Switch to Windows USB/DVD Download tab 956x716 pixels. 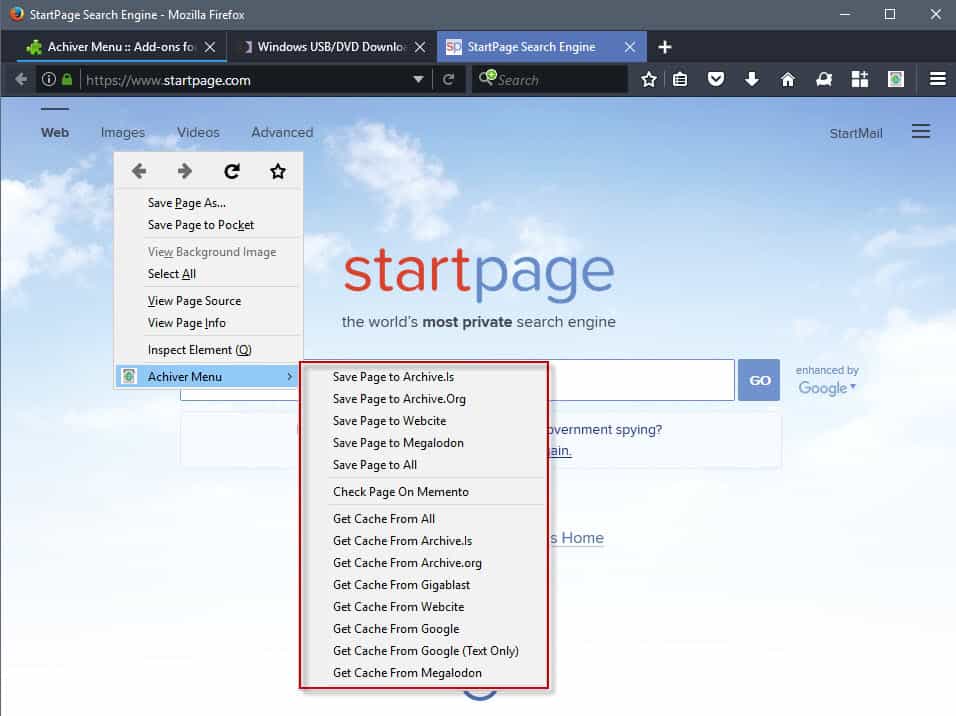[331, 47]
